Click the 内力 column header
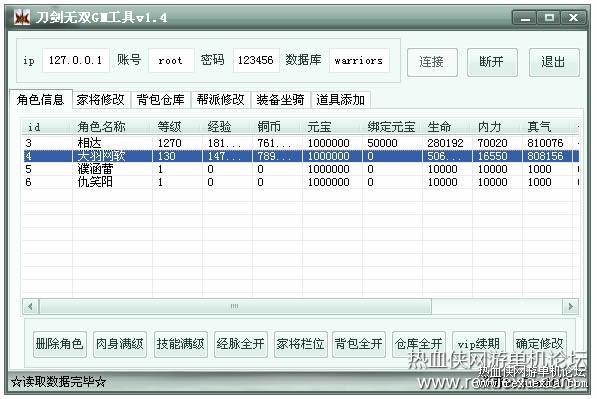The height and width of the screenshot is (399, 597). pos(497,127)
